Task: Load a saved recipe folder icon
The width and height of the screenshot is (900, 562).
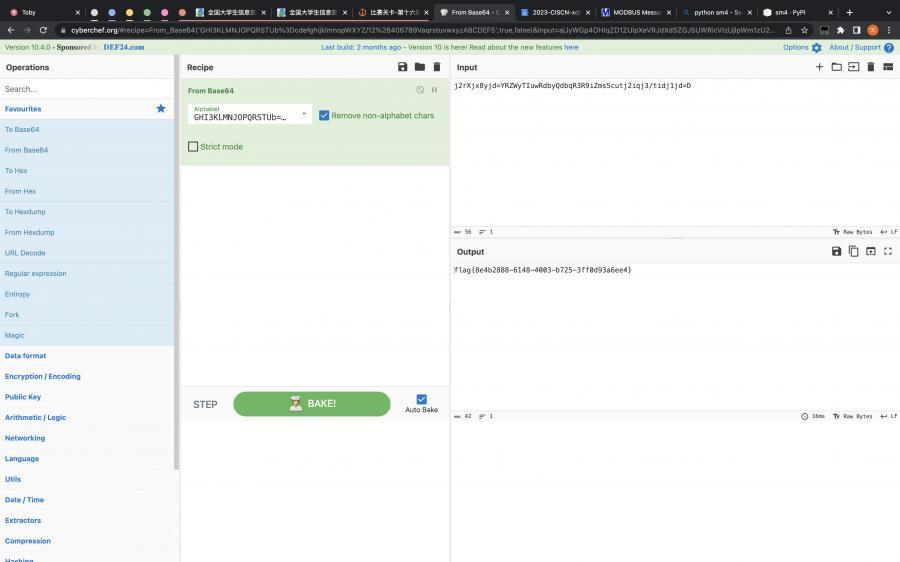Action: (420, 67)
